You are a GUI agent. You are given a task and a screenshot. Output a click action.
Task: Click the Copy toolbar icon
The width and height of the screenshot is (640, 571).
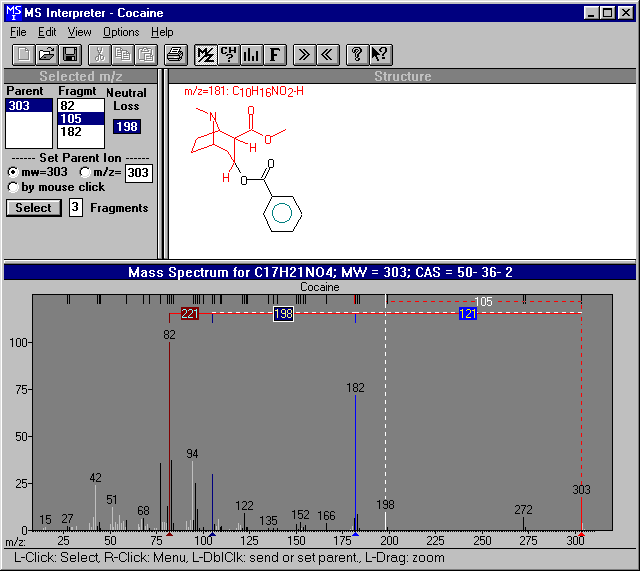point(123,55)
